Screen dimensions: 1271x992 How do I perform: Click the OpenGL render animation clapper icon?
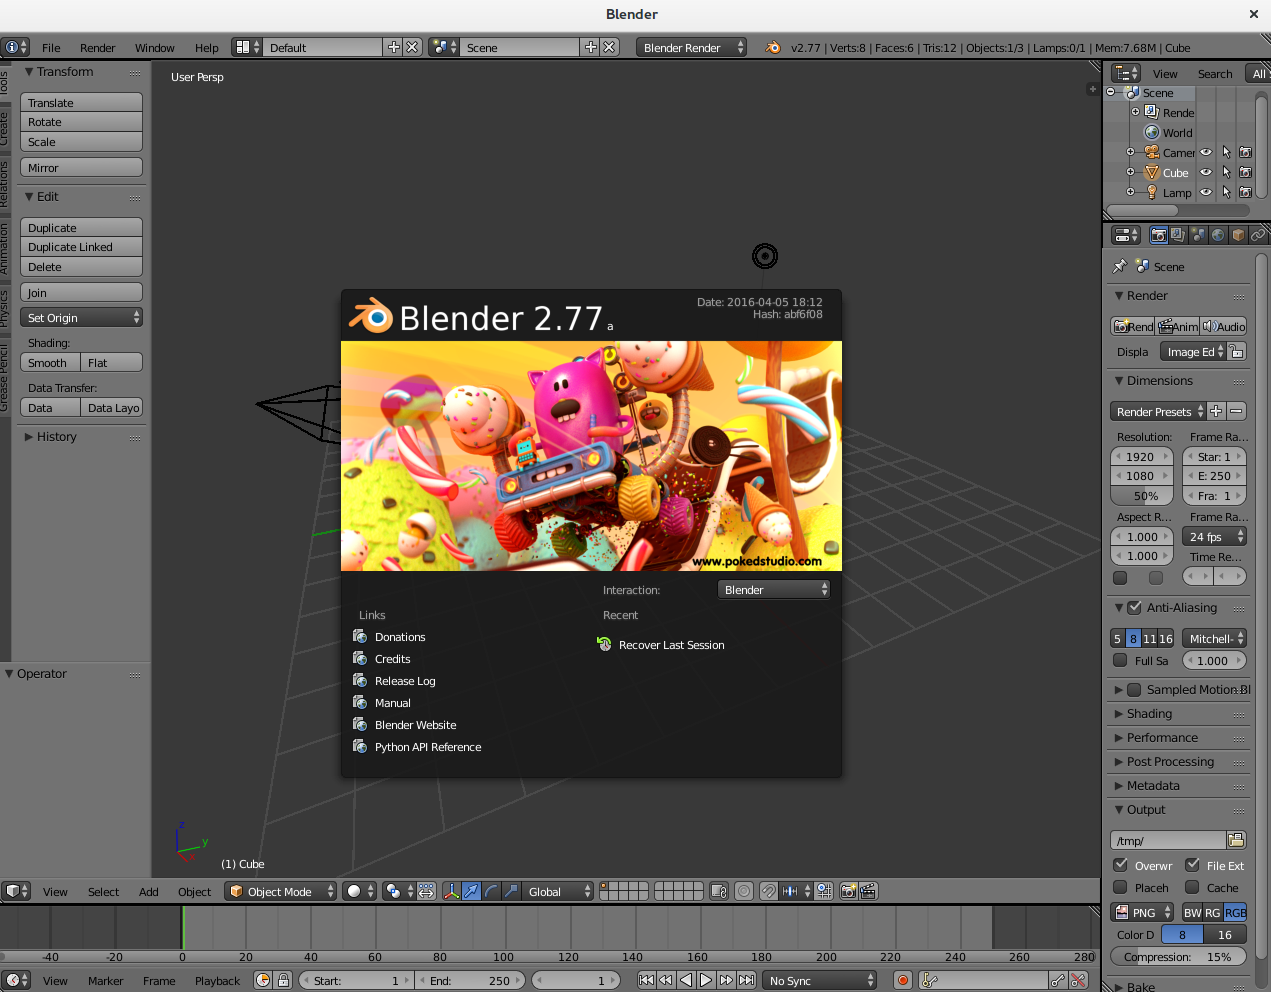tap(868, 891)
